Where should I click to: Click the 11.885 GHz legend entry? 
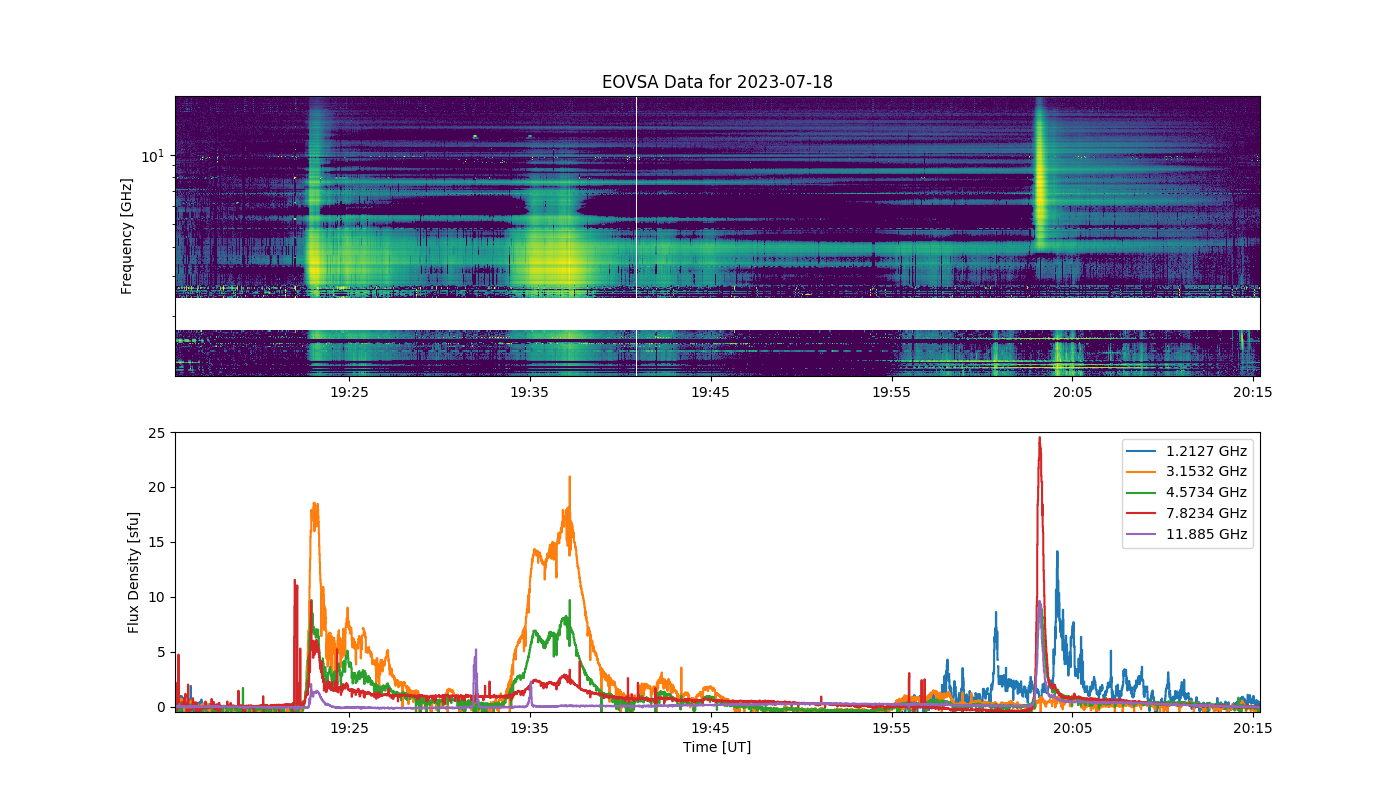coord(1188,535)
